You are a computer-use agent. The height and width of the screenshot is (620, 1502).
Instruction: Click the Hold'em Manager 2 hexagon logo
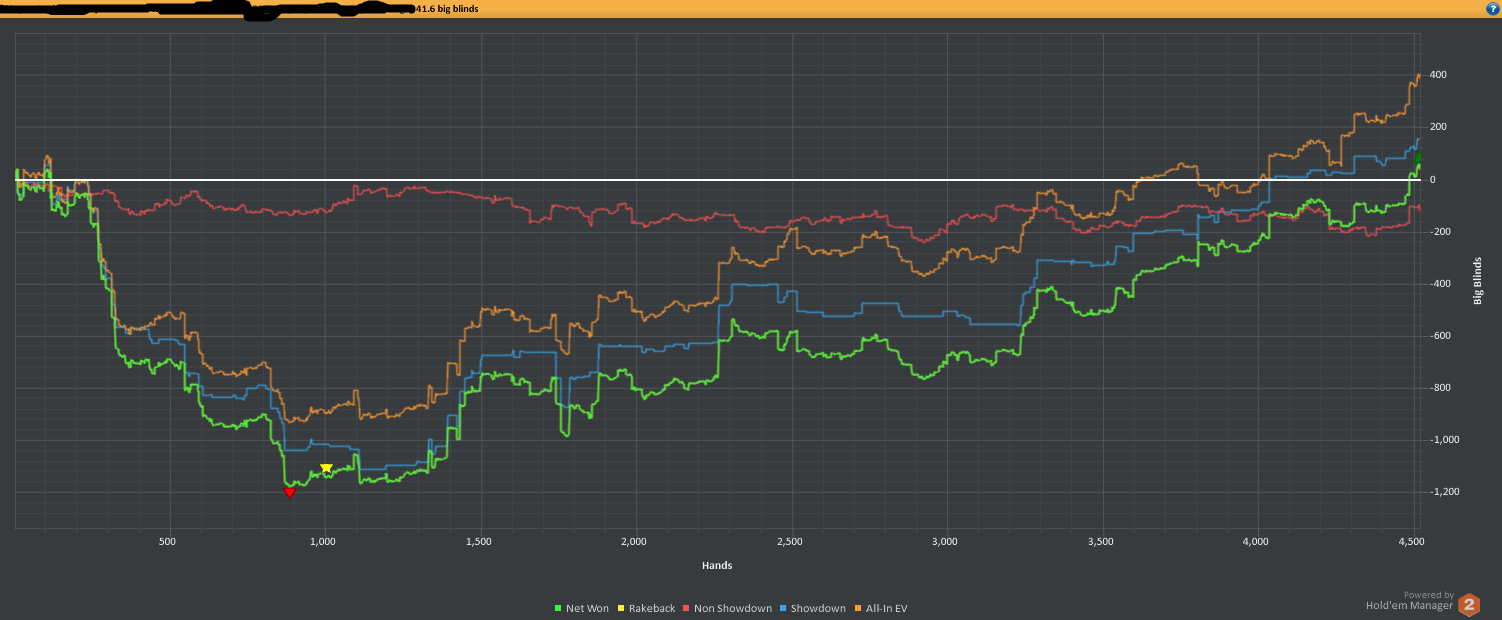1469,604
